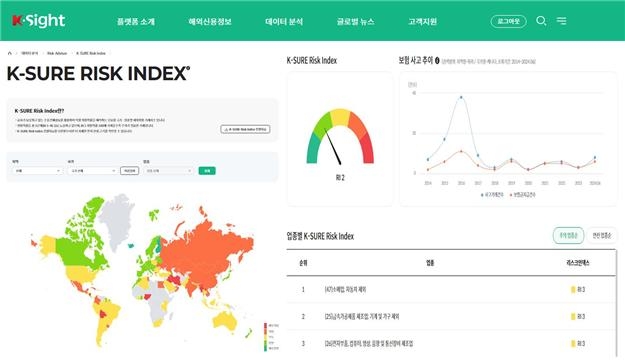Open the 데이터 분석 menu
The width and height of the screenshot is (625, 360).
tap(284, 22)
